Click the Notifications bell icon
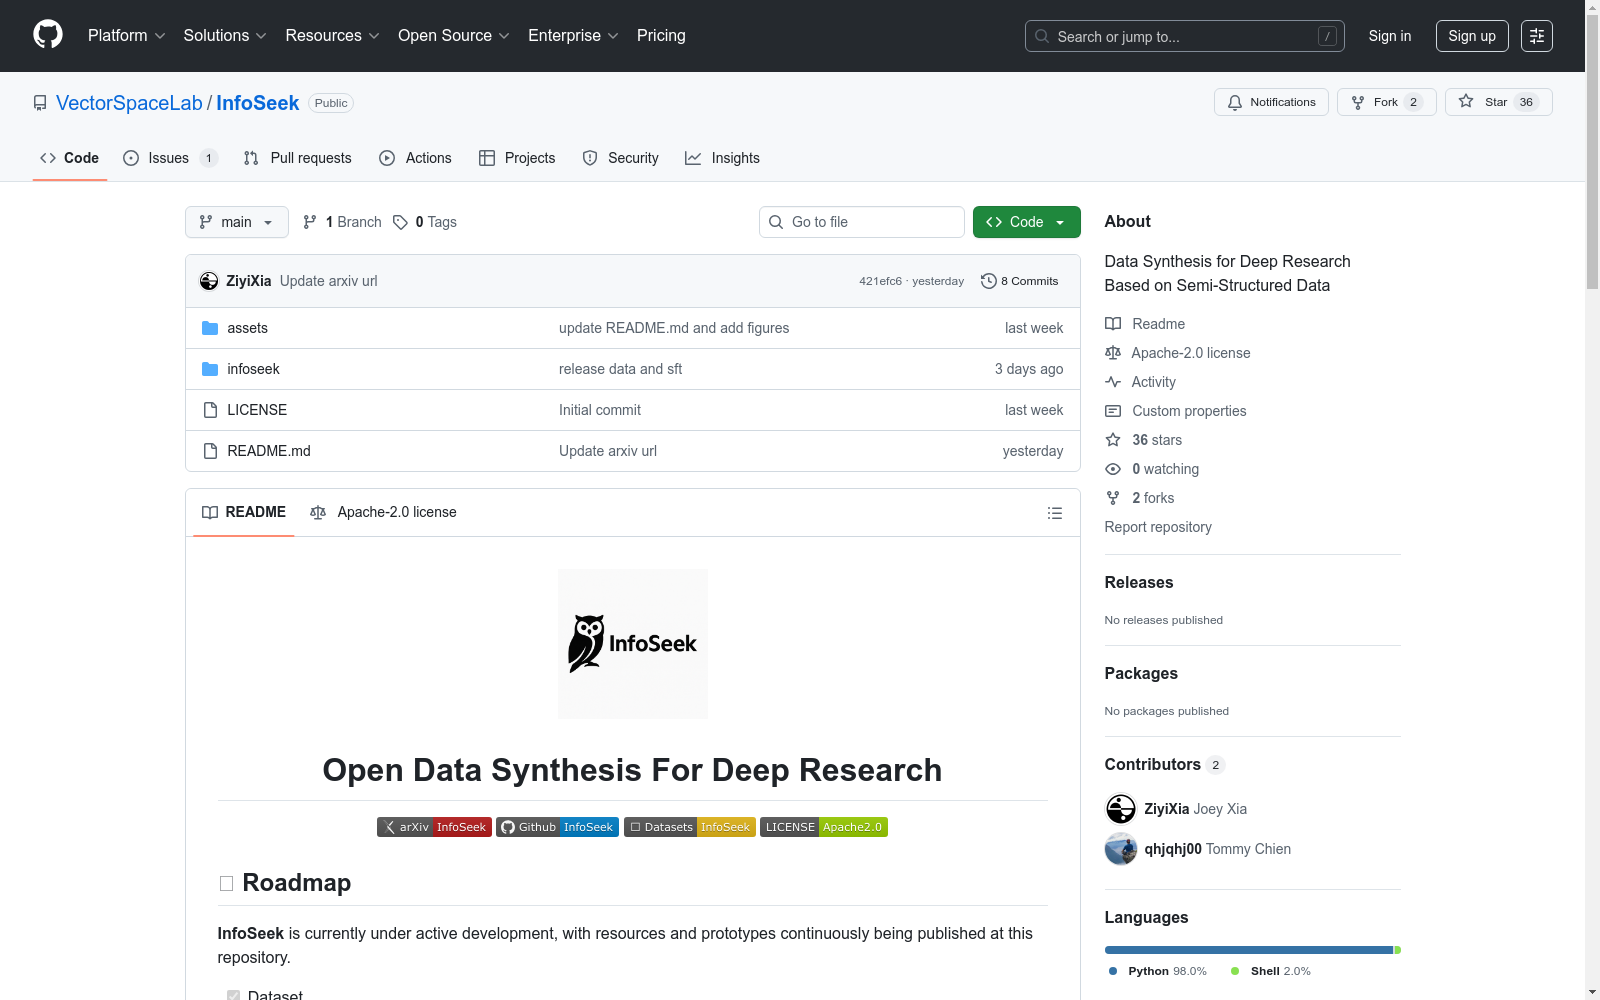 click(x=1235, y=102)
